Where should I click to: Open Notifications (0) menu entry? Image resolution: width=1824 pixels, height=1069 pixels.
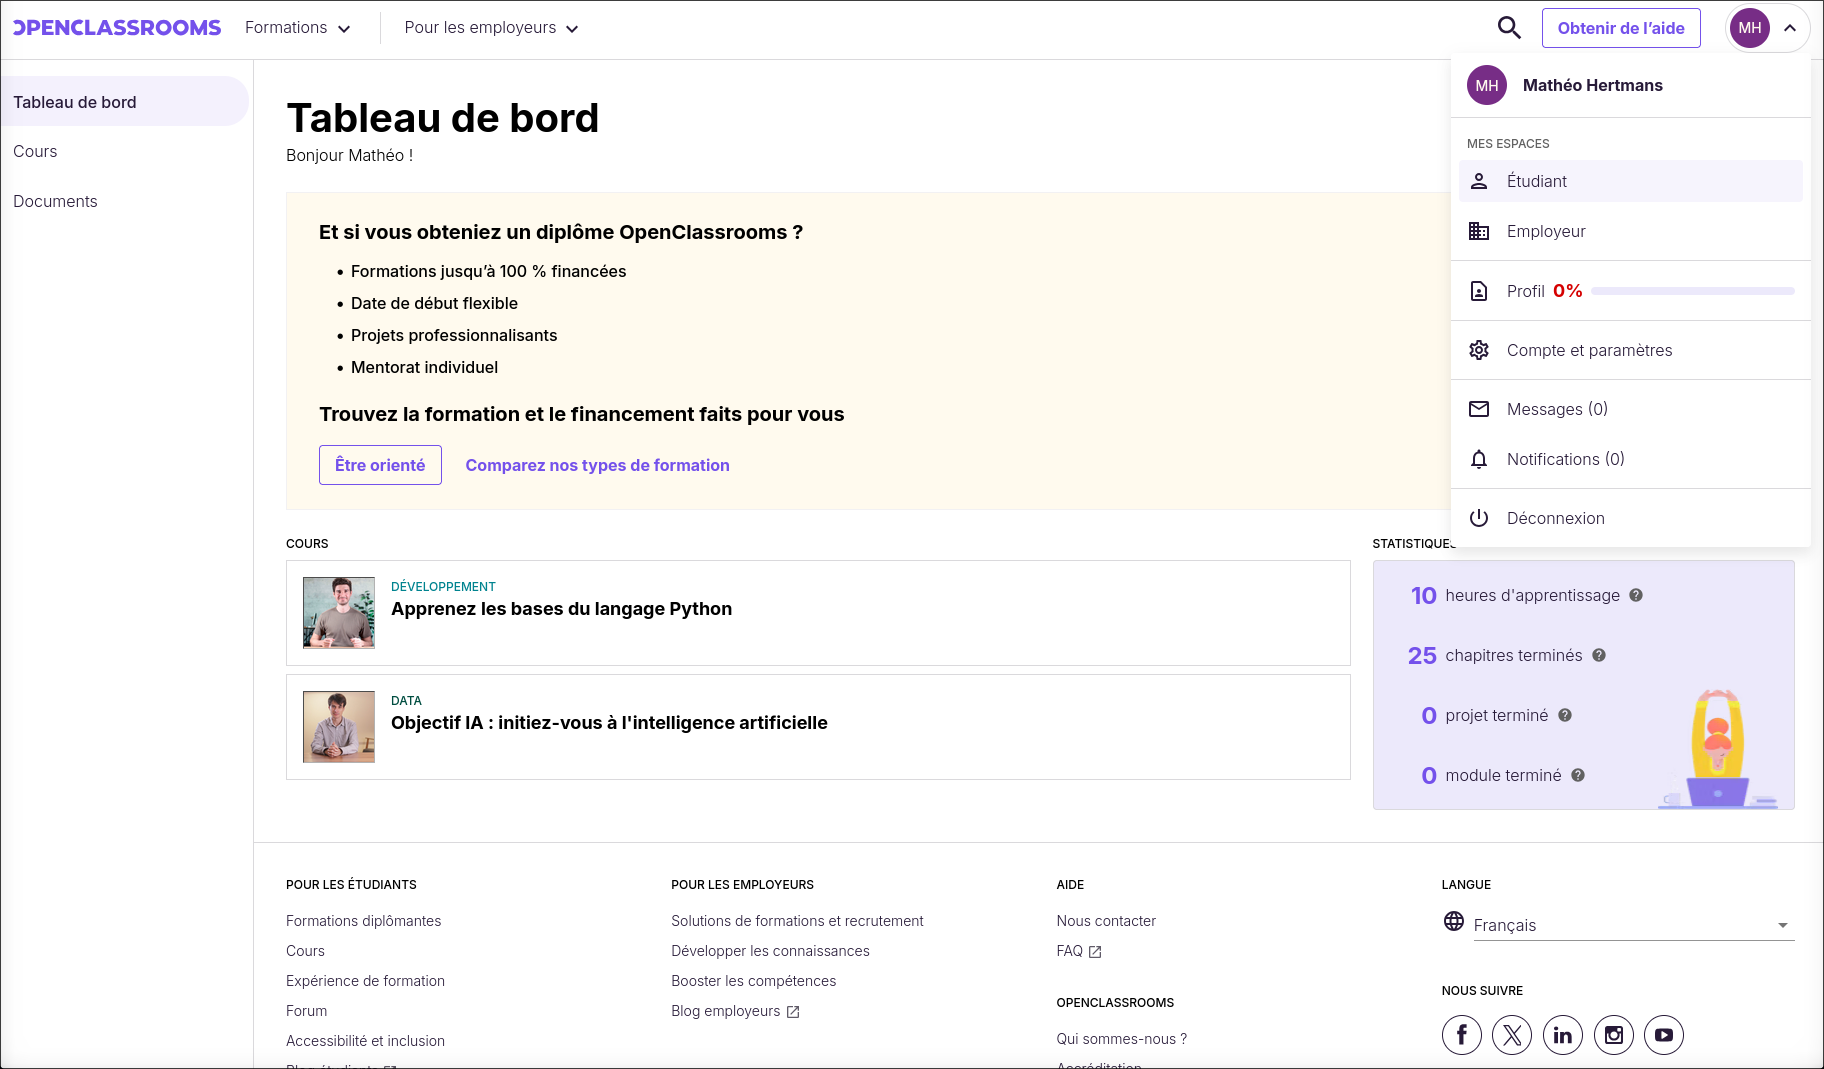1631,459
